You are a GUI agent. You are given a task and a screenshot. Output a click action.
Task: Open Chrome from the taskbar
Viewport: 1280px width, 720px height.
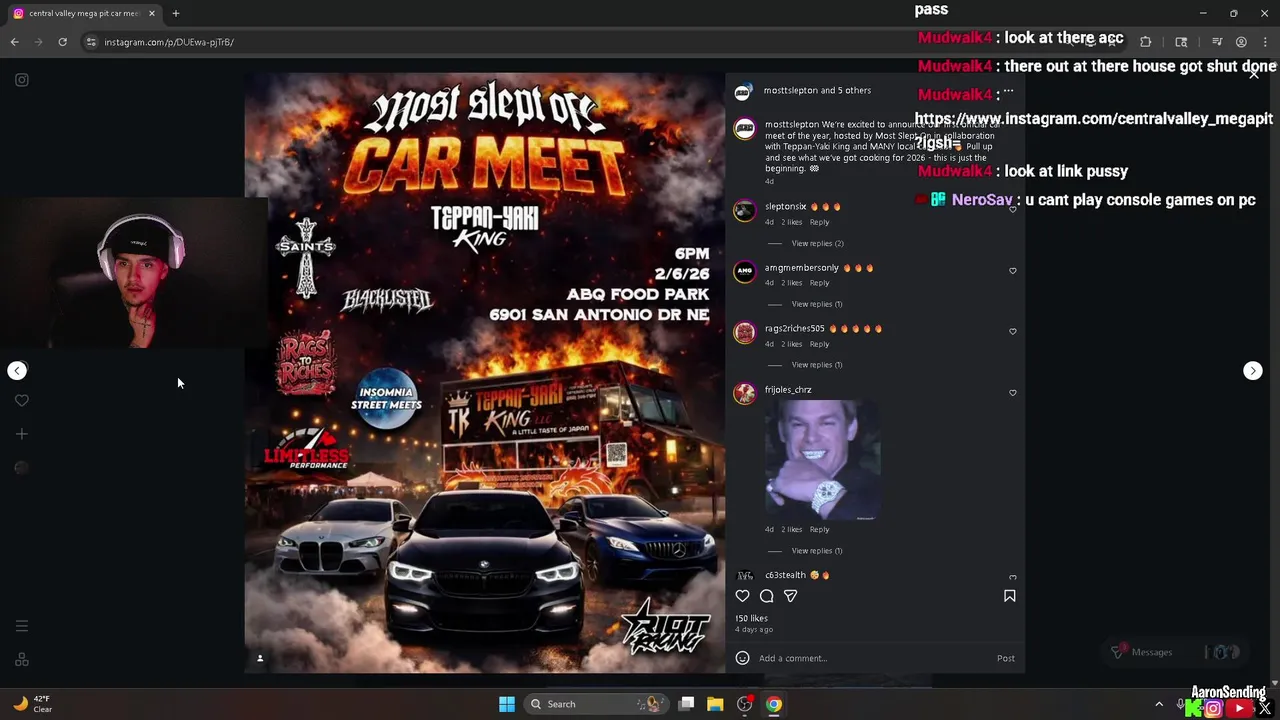(x=774, y=704)
